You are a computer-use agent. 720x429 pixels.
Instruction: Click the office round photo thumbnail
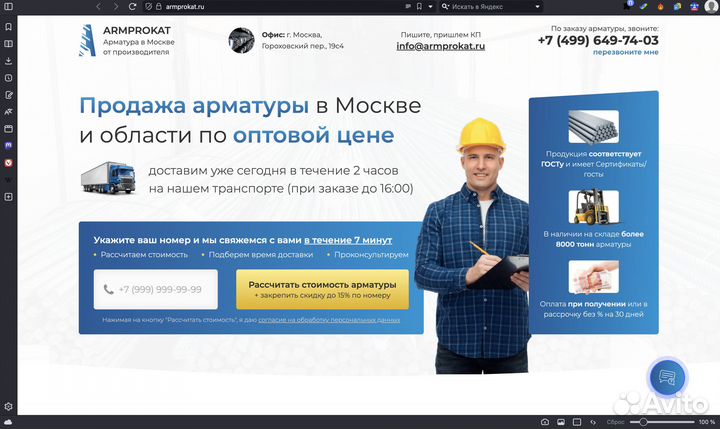[242, 40]
